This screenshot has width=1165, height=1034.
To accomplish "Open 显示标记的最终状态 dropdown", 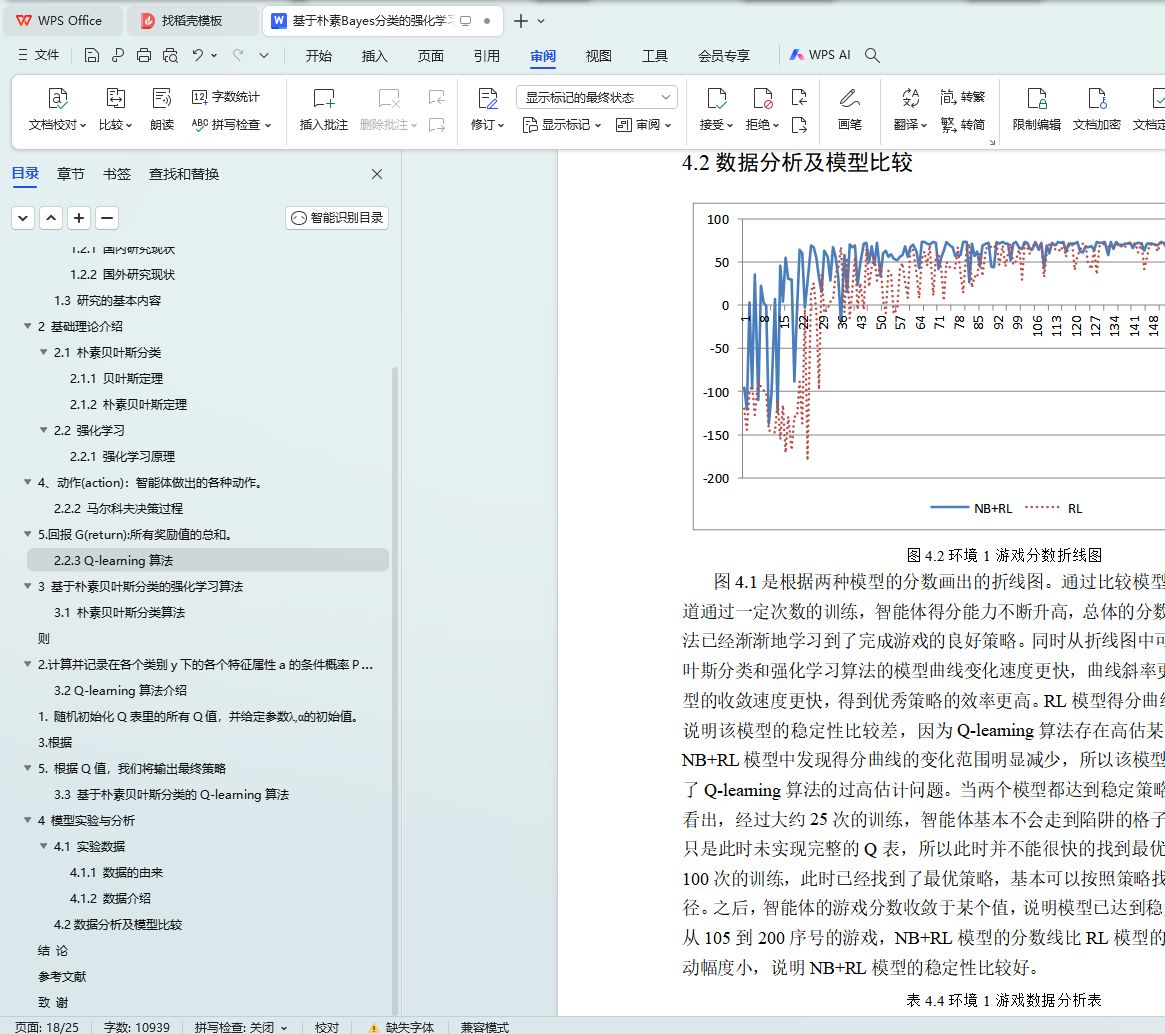I will (x=597, y=97).
